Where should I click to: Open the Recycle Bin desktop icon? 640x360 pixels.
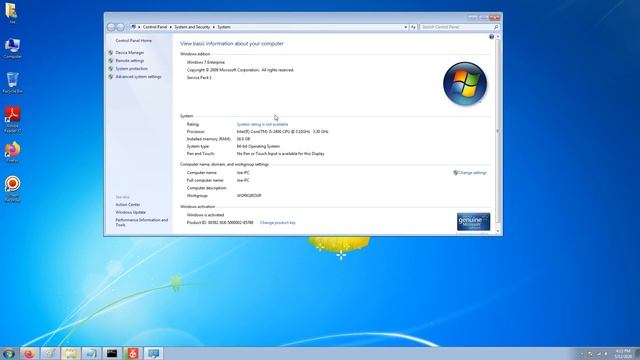[12, 83]
